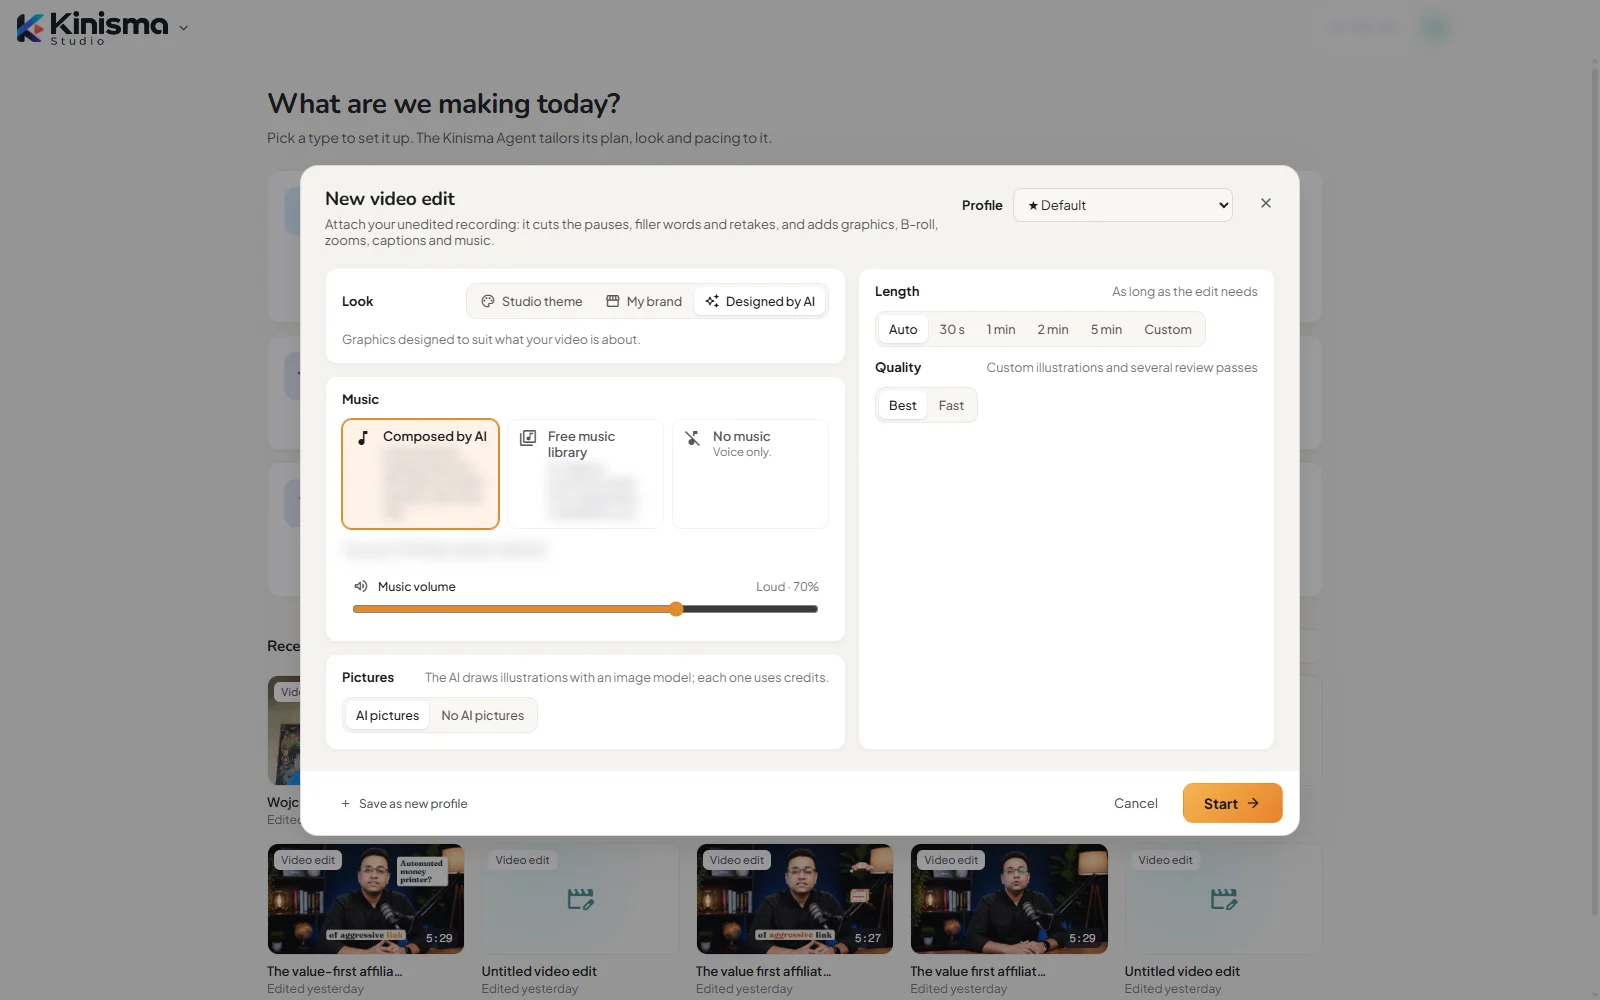
Task: Click the Kinisma Studio logo
Action: [93, 27]
